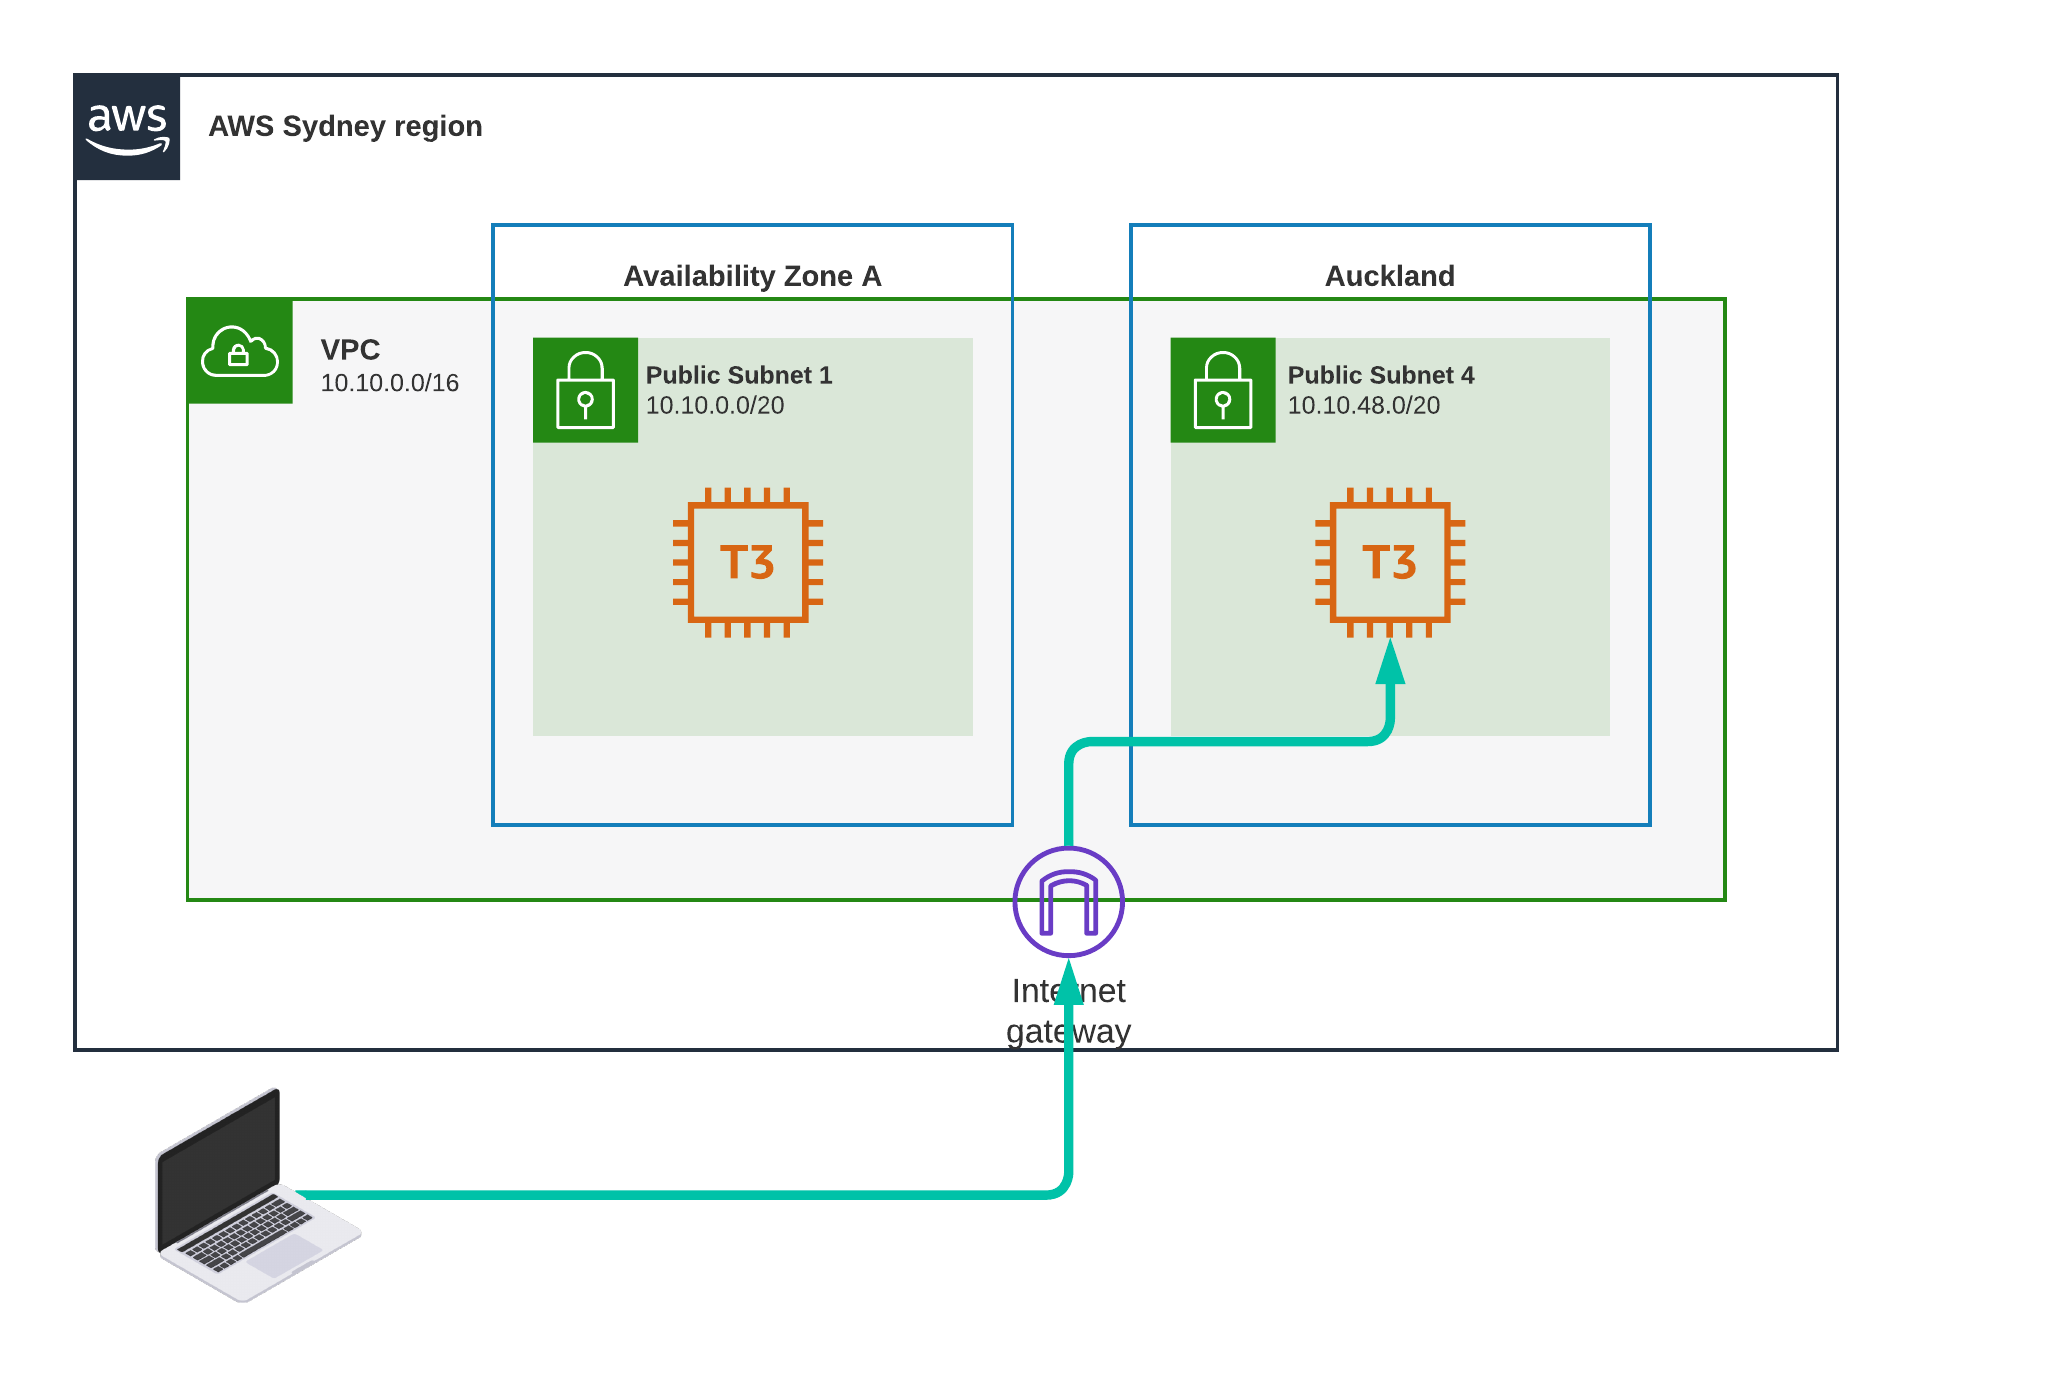Click the Public Subnet 1 lock icon

tap(585, 390)
